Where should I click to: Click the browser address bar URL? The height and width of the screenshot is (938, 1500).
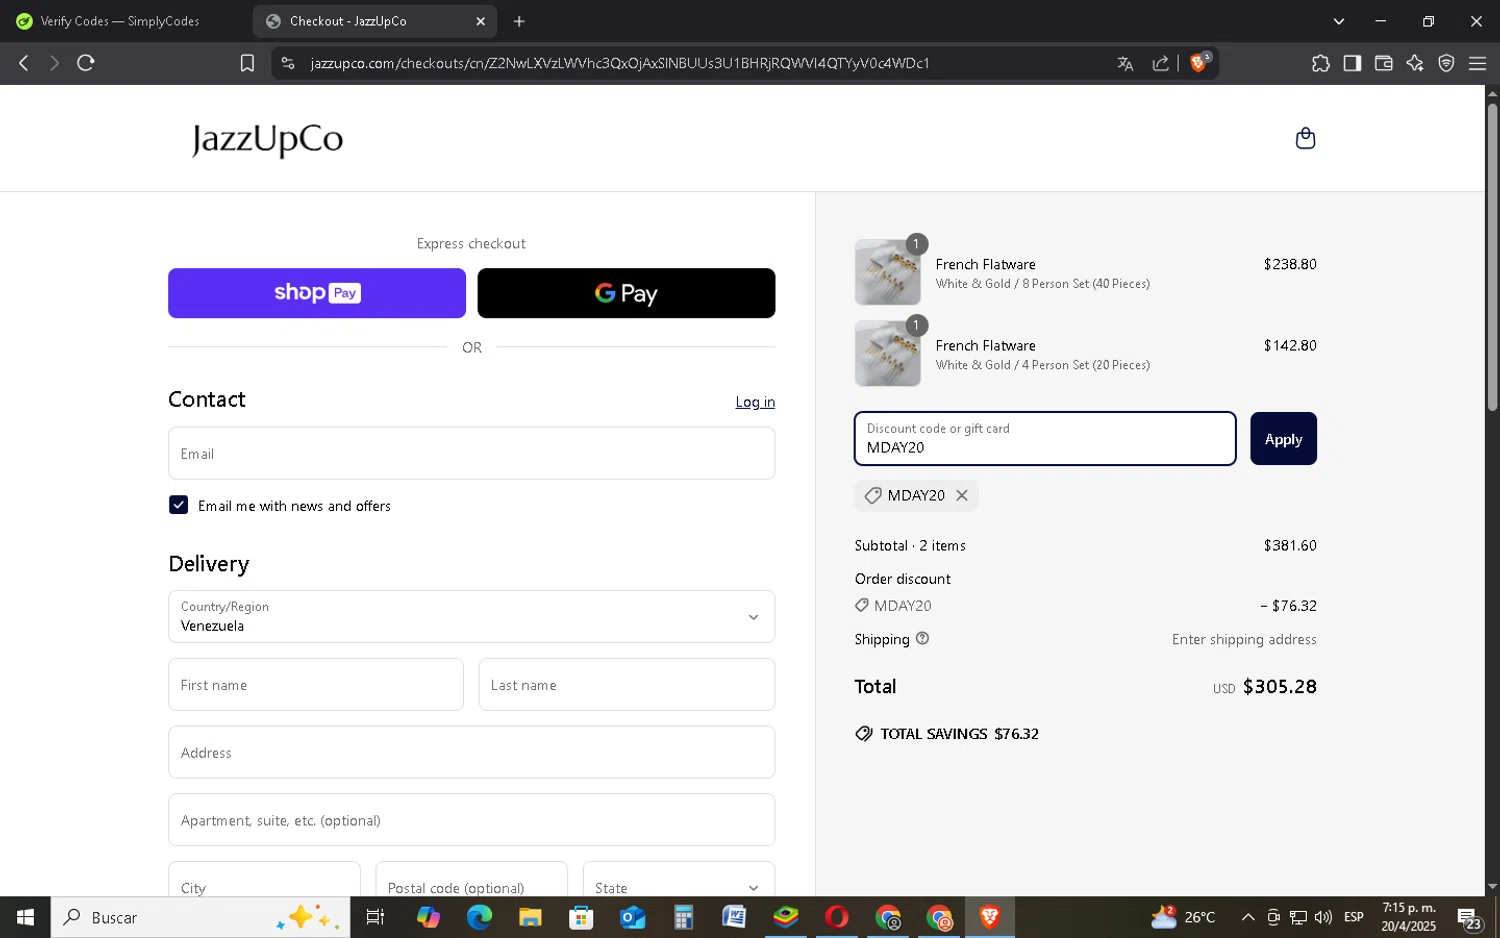pos(620,63)
